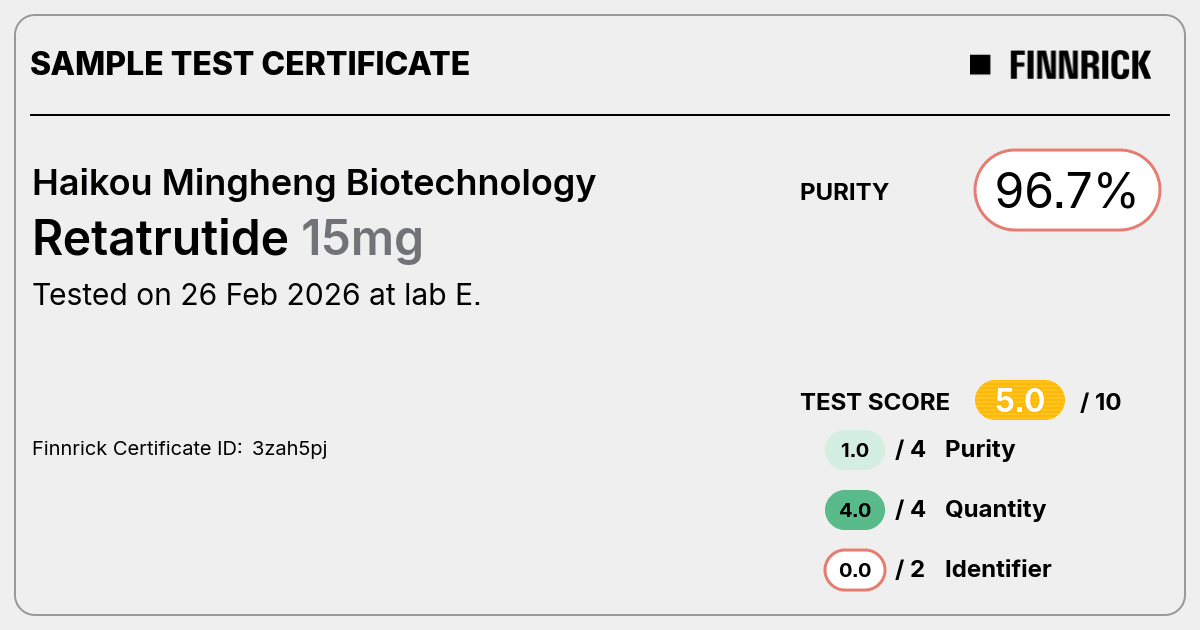
Task: Click the FINNRICK brand name text
Action: click(x=1080, y=65)
